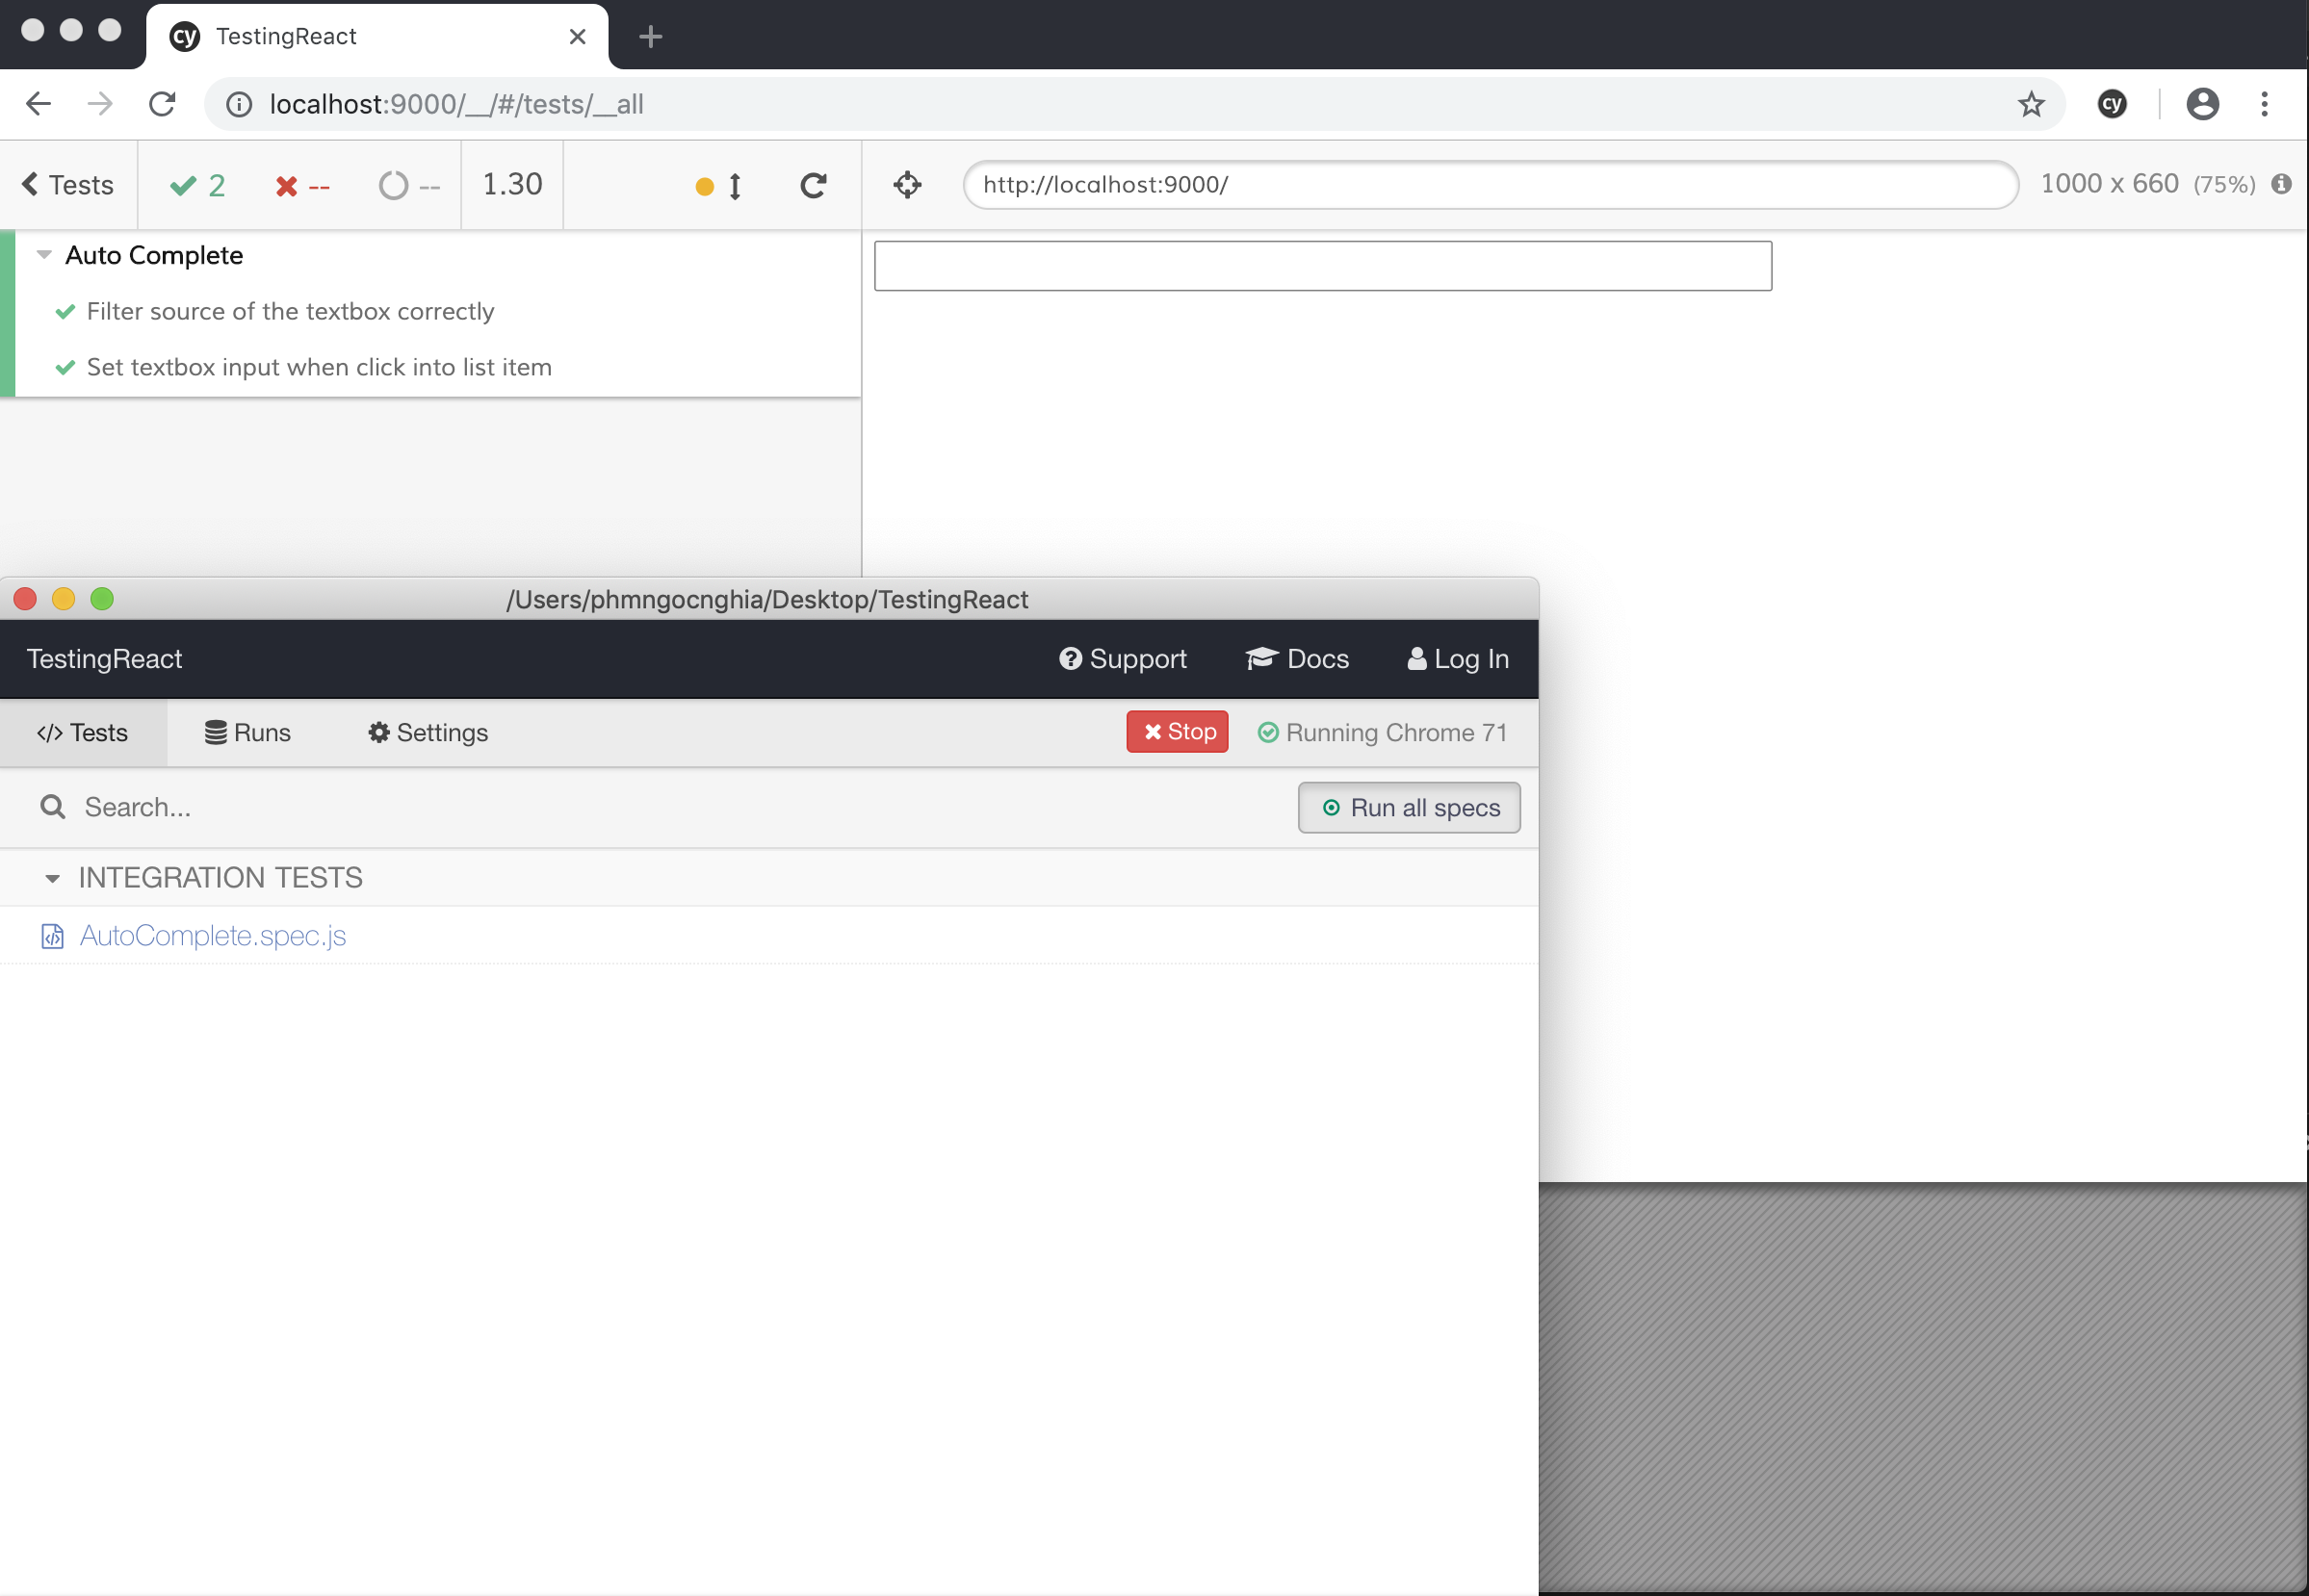
Task: Stop the running browser
Action: point(1178,732)
